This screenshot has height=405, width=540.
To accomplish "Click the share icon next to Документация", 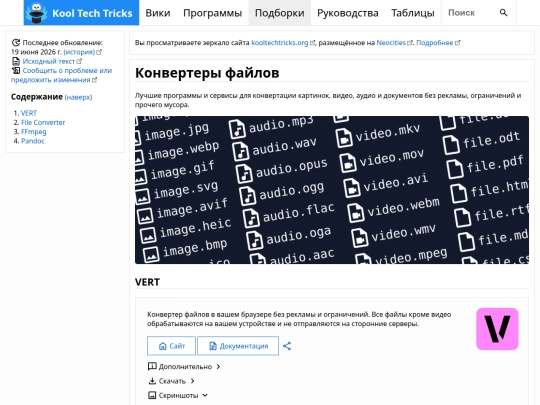I will point(287,346).
